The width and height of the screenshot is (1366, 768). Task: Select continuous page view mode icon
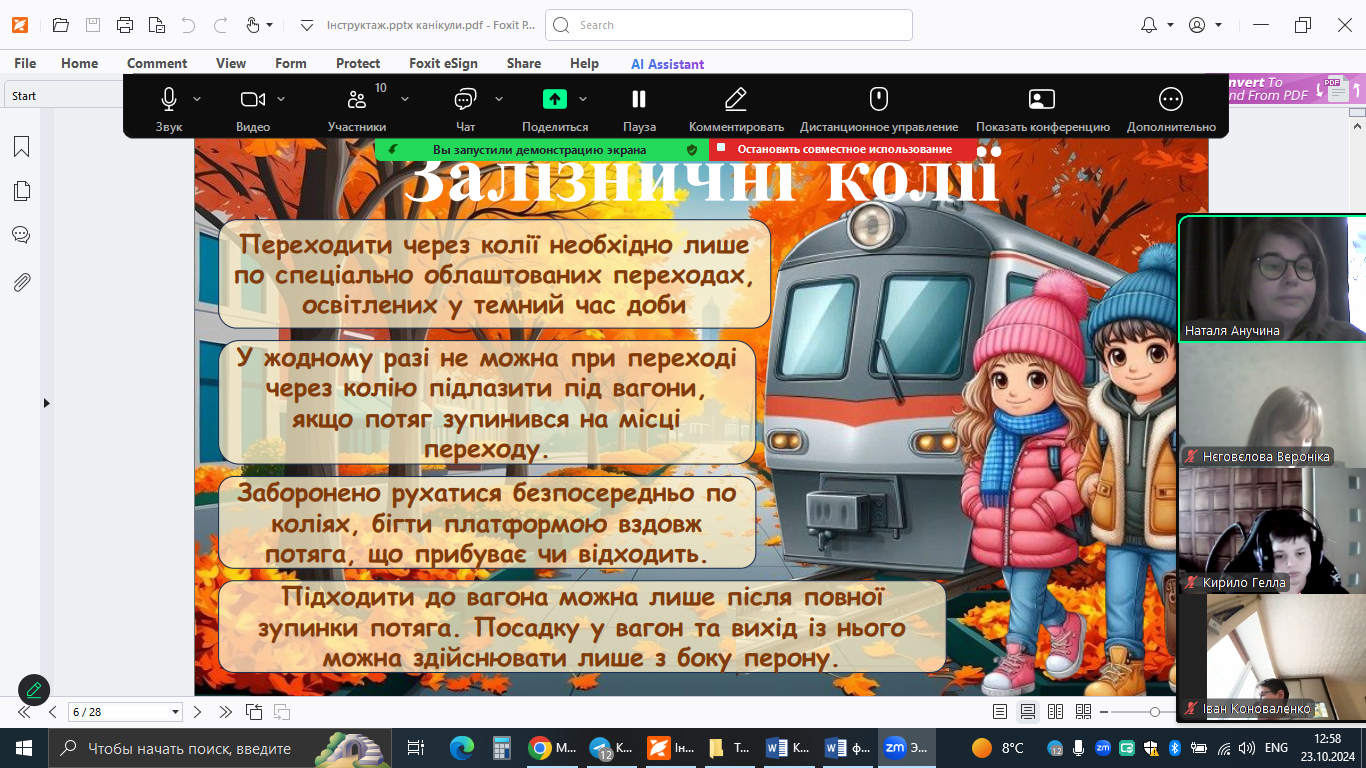click(1028, 712)
